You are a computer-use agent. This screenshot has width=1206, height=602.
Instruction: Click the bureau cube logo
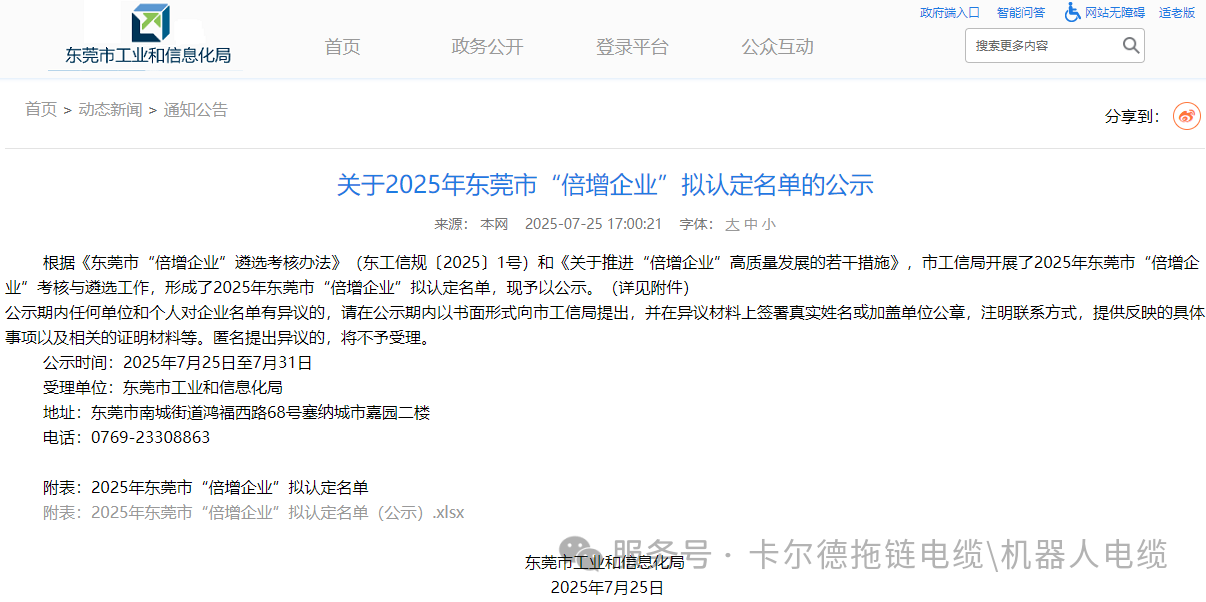tap(150, 23)
